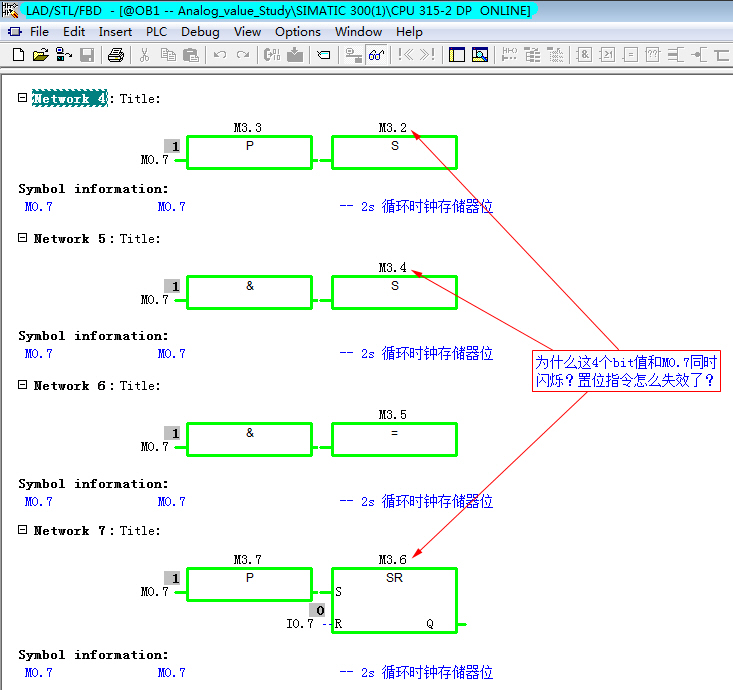Image resolution: width=733 pixels, height=690 pixels.
Task: Open the File menu
Action: 39,32
